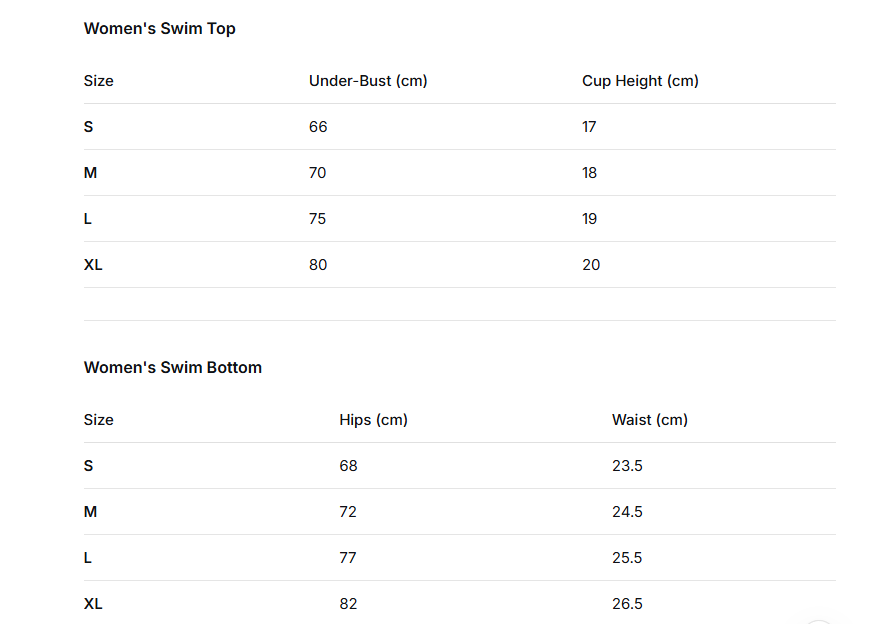Select the S row label in Swim Top table
Viewport: 891px width, 624px height.
tap(89, 127)
